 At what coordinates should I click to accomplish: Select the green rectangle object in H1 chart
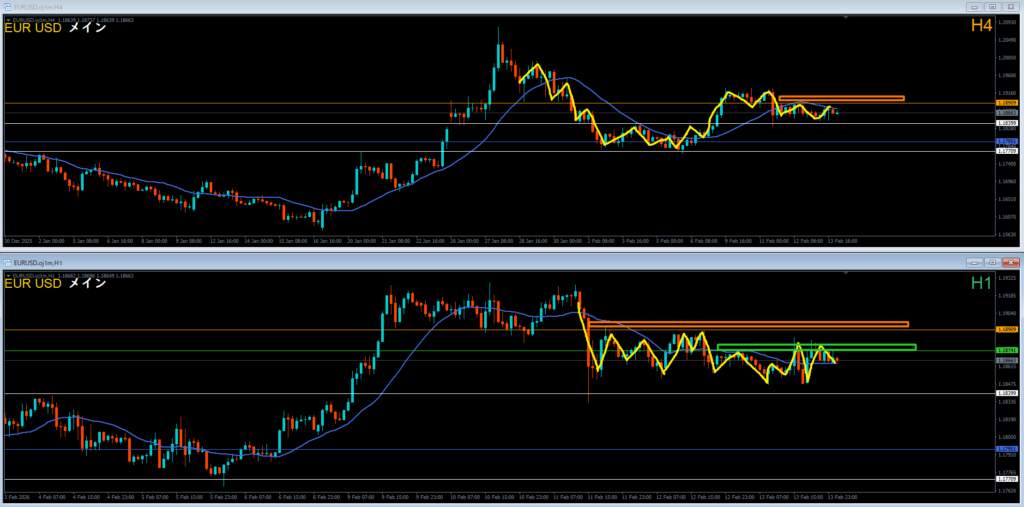click(x=816, y=347)
